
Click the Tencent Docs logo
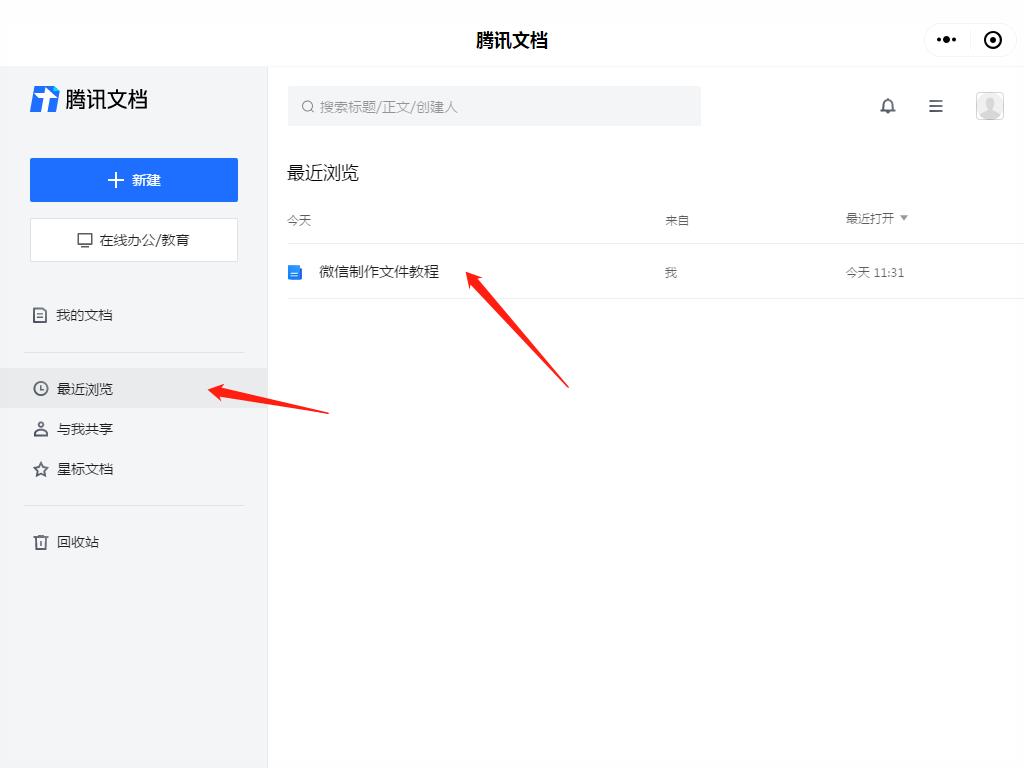(89, 99)
